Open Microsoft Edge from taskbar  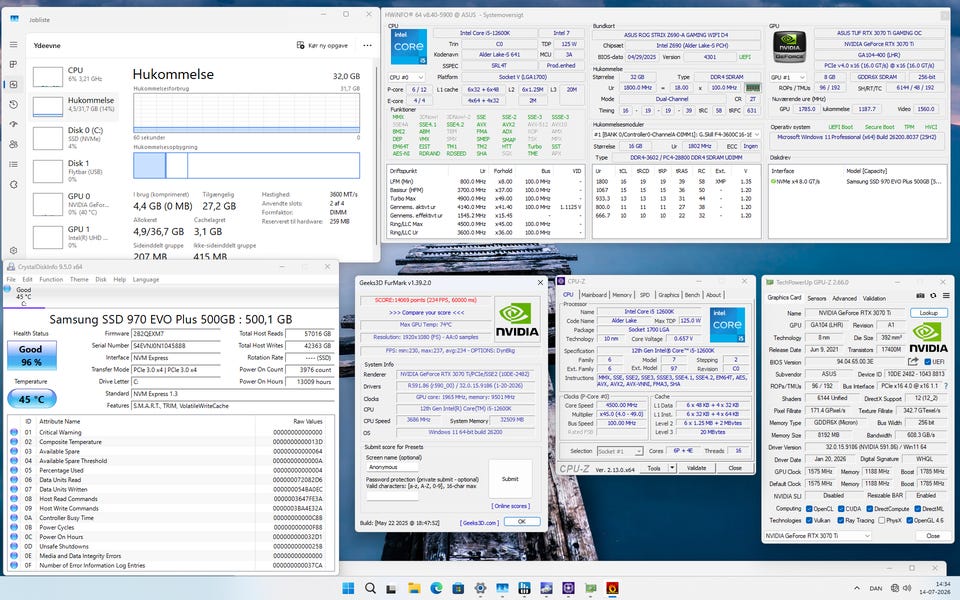pyautogui.click(x=436, y=588)
